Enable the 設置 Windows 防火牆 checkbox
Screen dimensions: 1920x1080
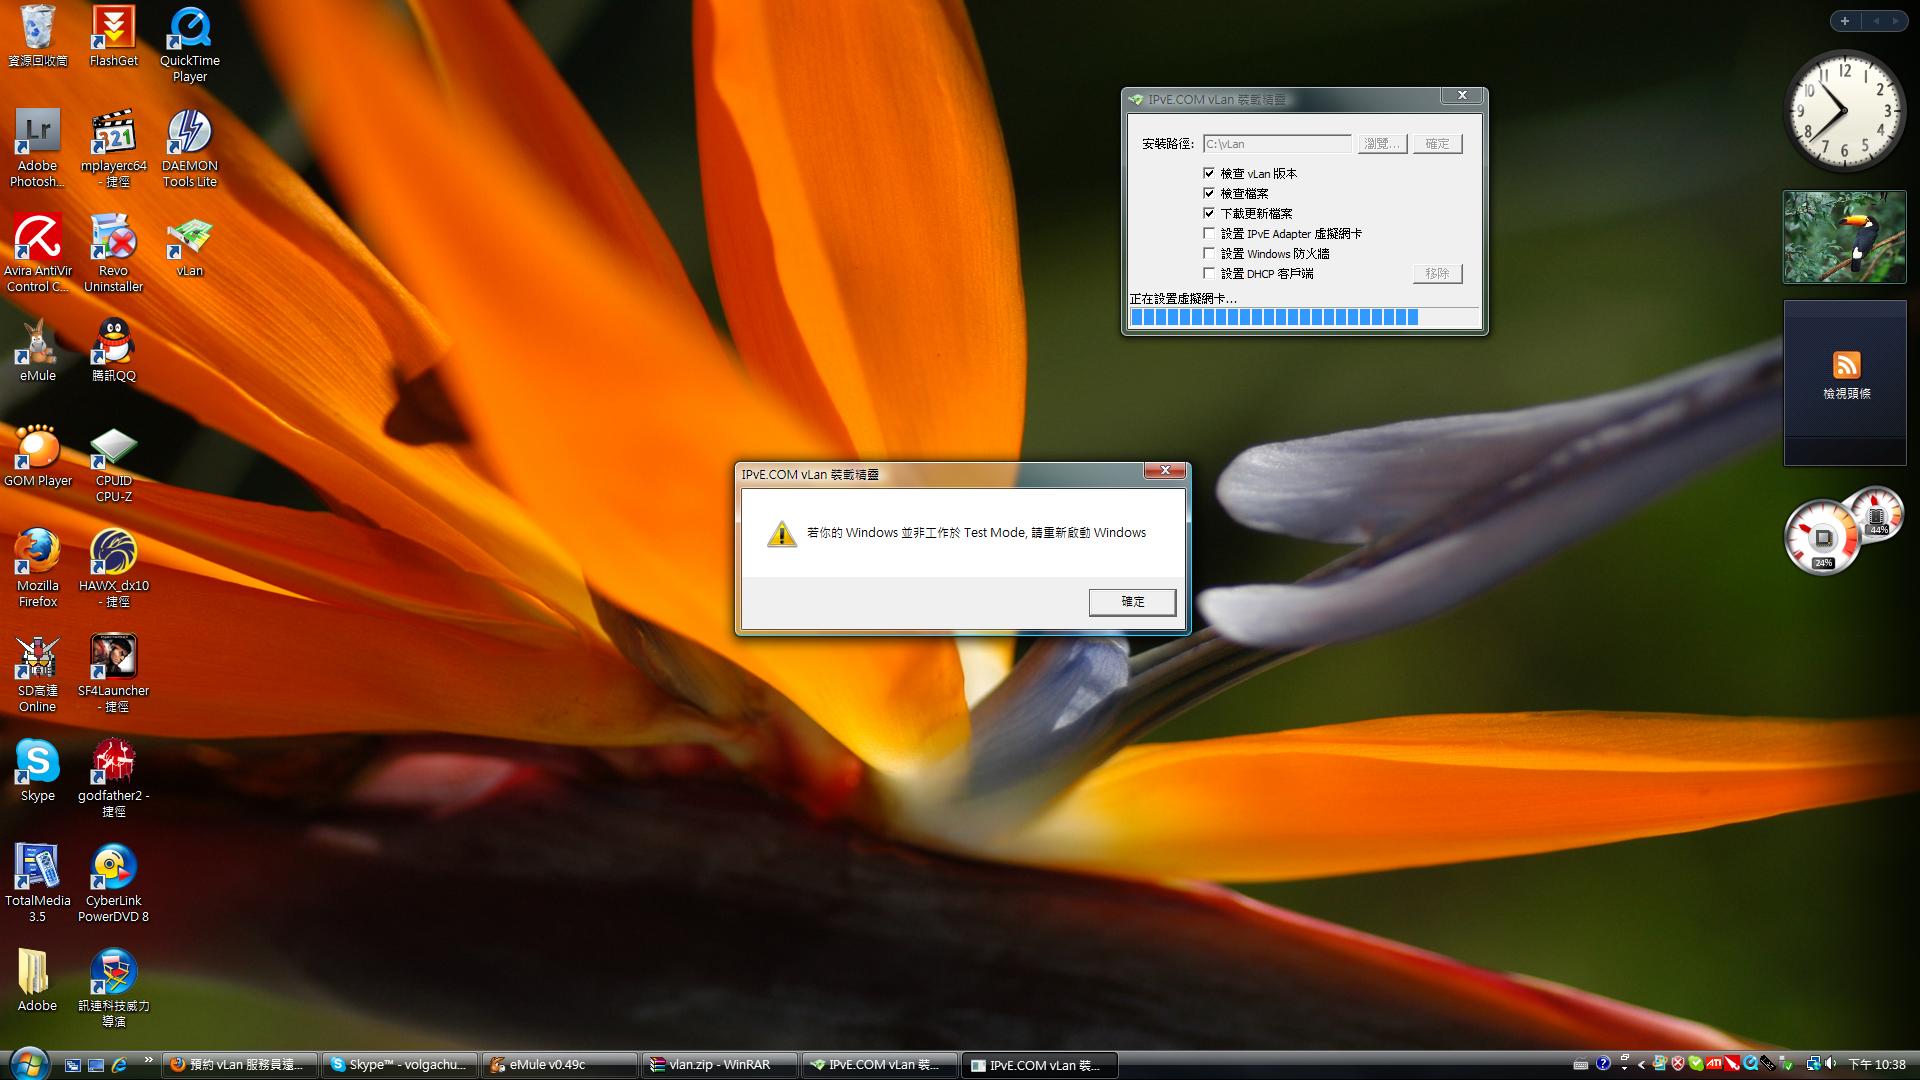1209,253
